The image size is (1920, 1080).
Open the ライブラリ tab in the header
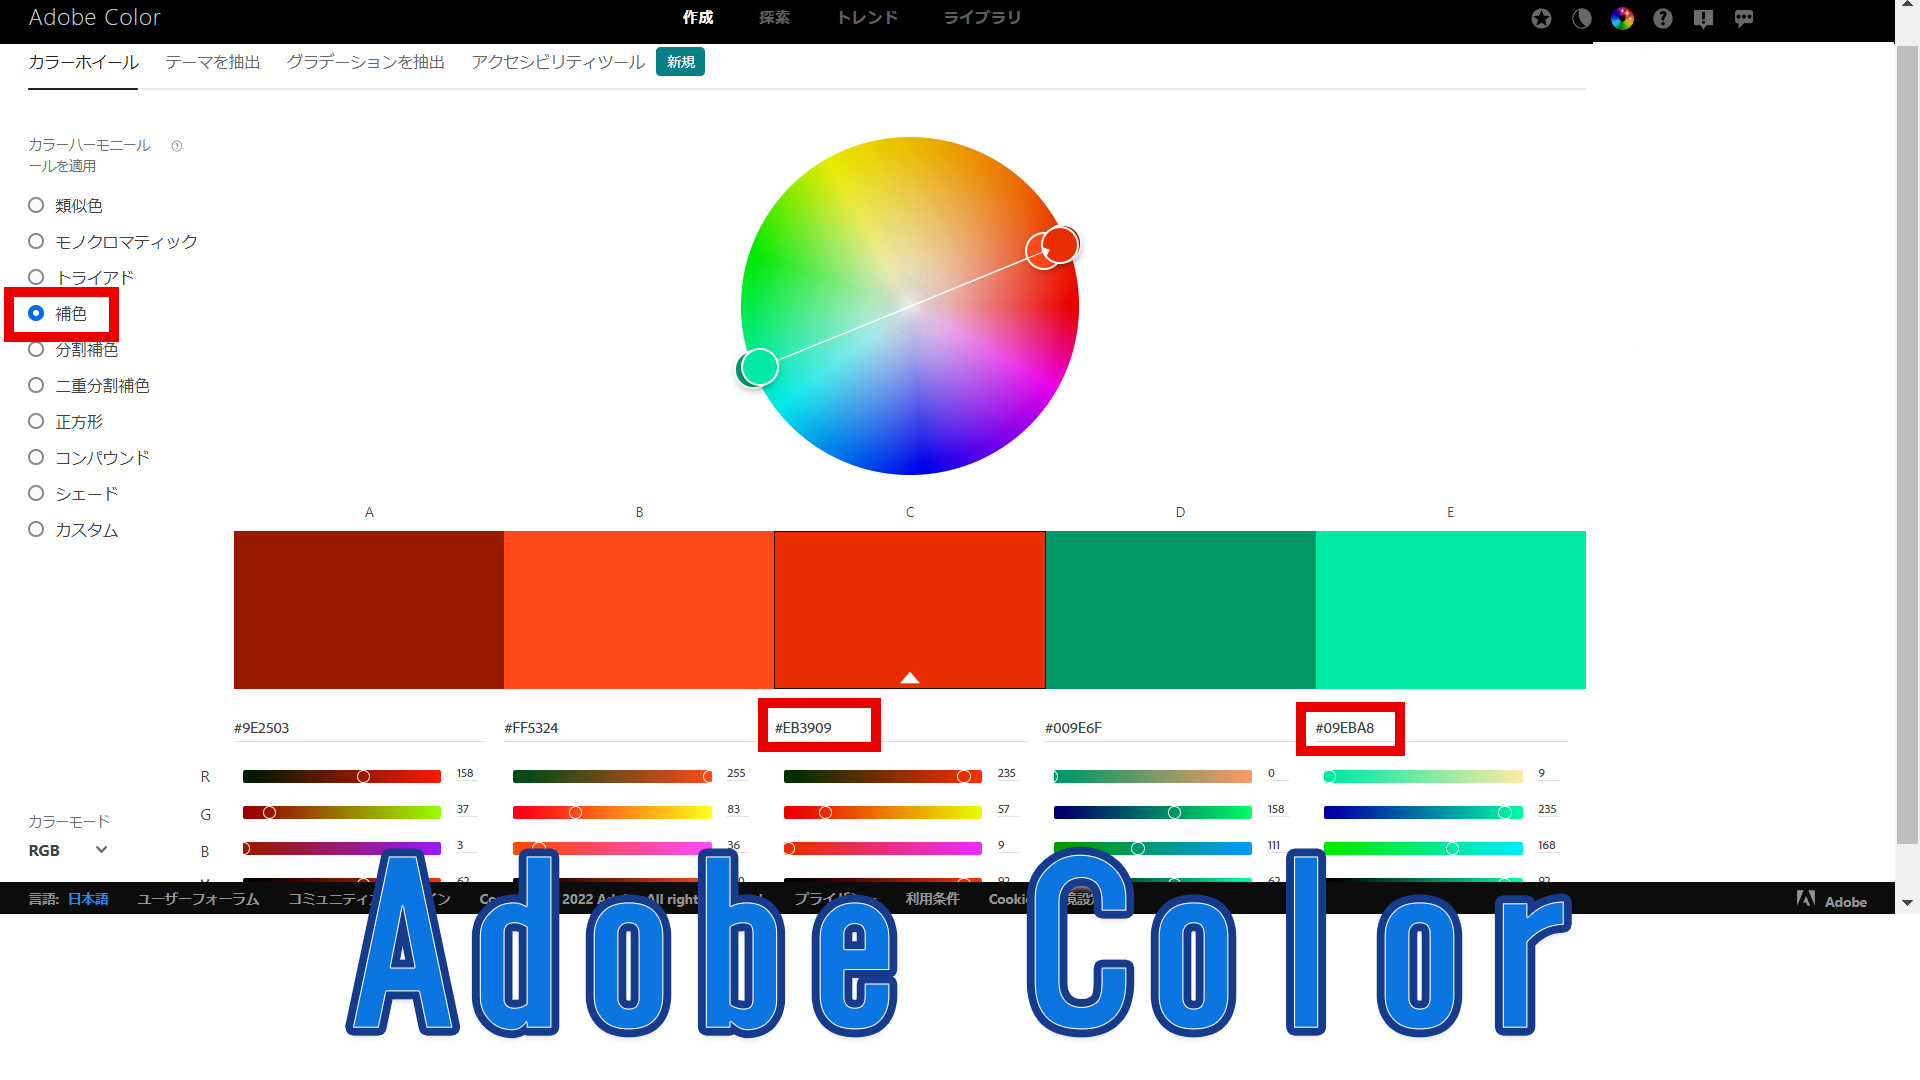[982, 18]
